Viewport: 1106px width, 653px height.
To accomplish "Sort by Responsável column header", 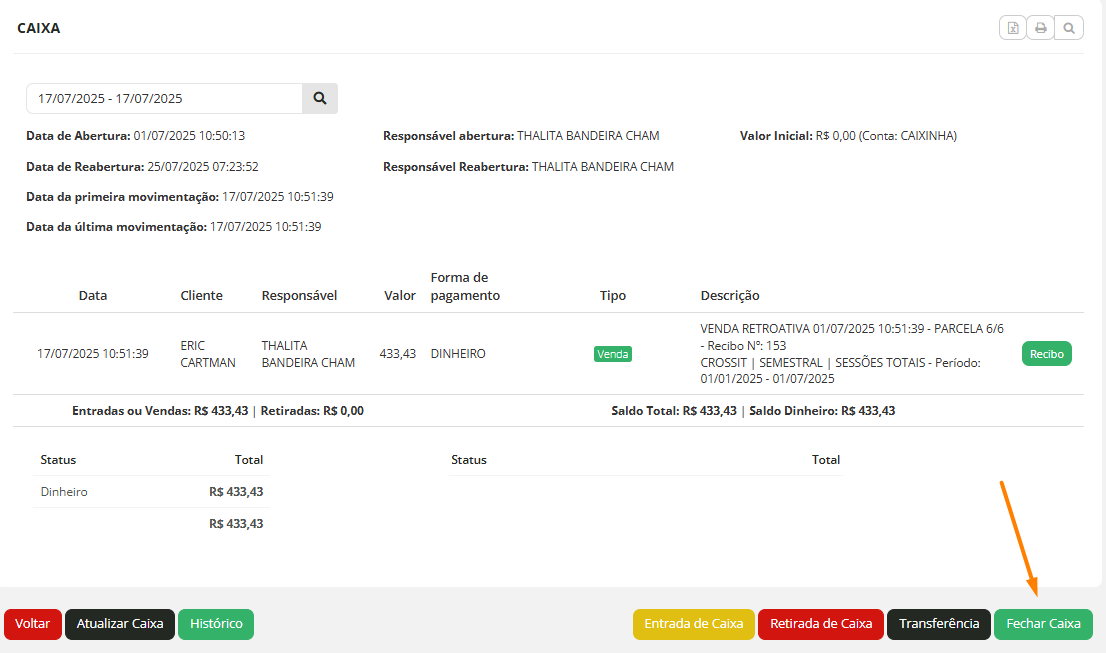I will pyautogui.click(x=299, y=295).
